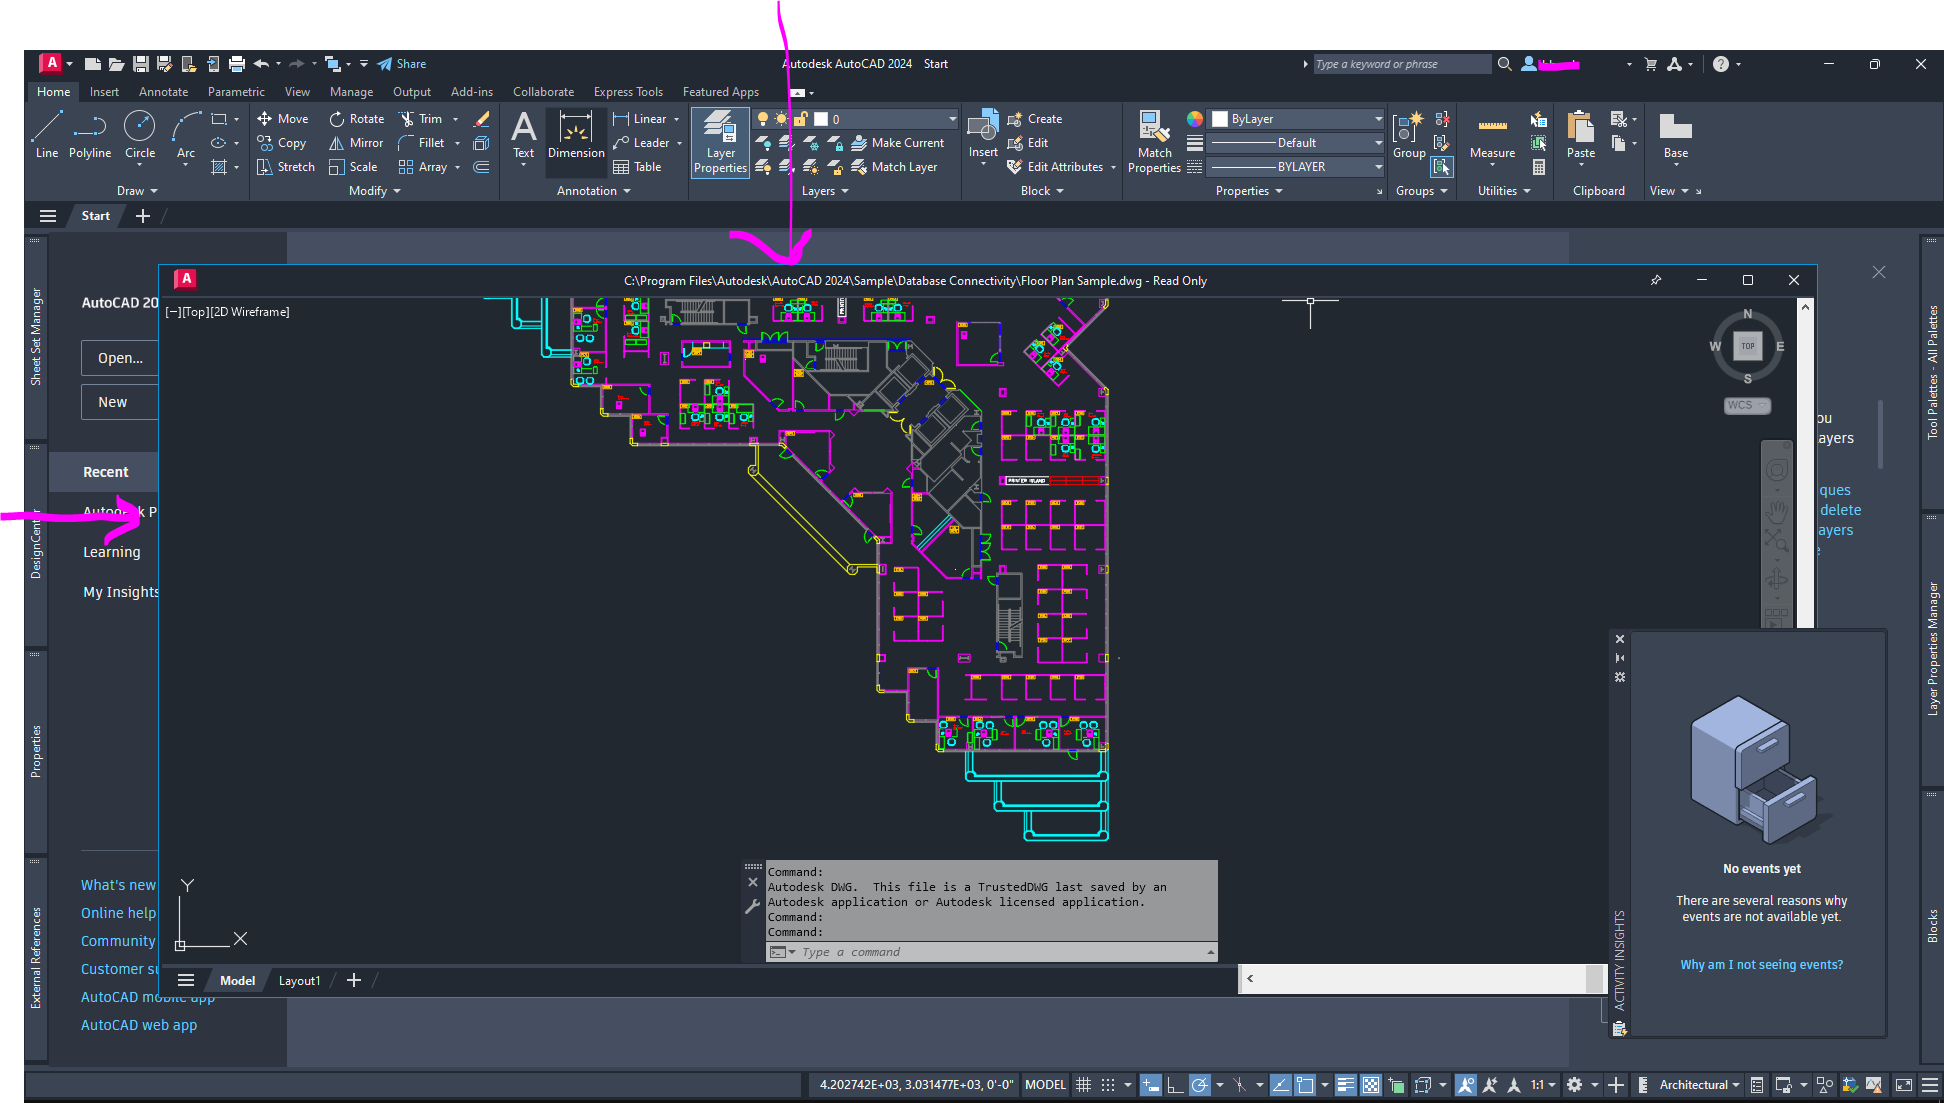Viewport: 1944px width, 1103px height.
Task: Click the Paste clipboard button
Action: [x=1581, y=134]
